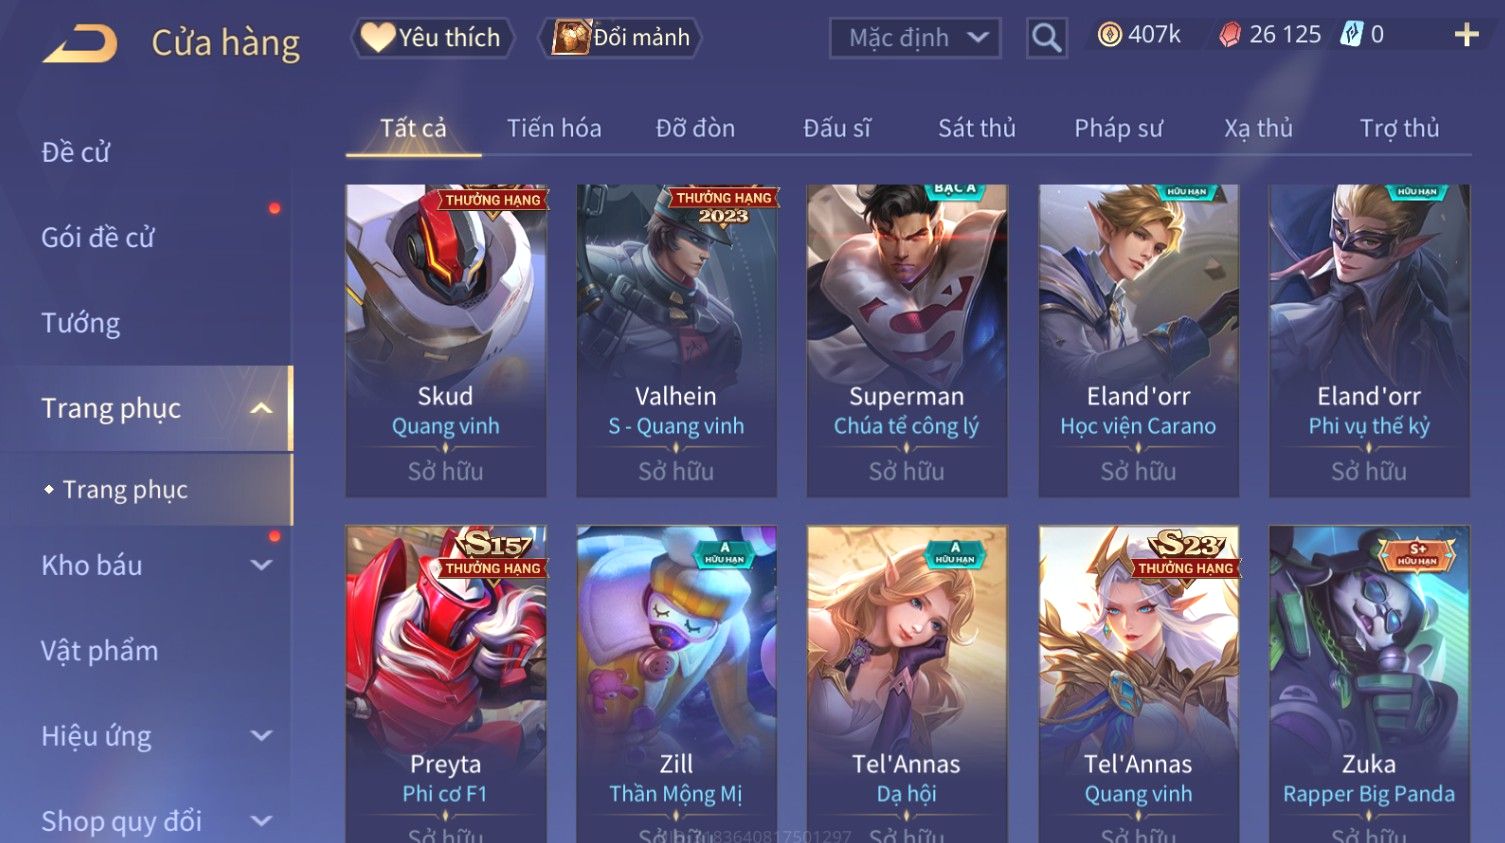Switch to the Sát thủ tab
This screenshot has height=843, width=1505.
pos(977,128)
